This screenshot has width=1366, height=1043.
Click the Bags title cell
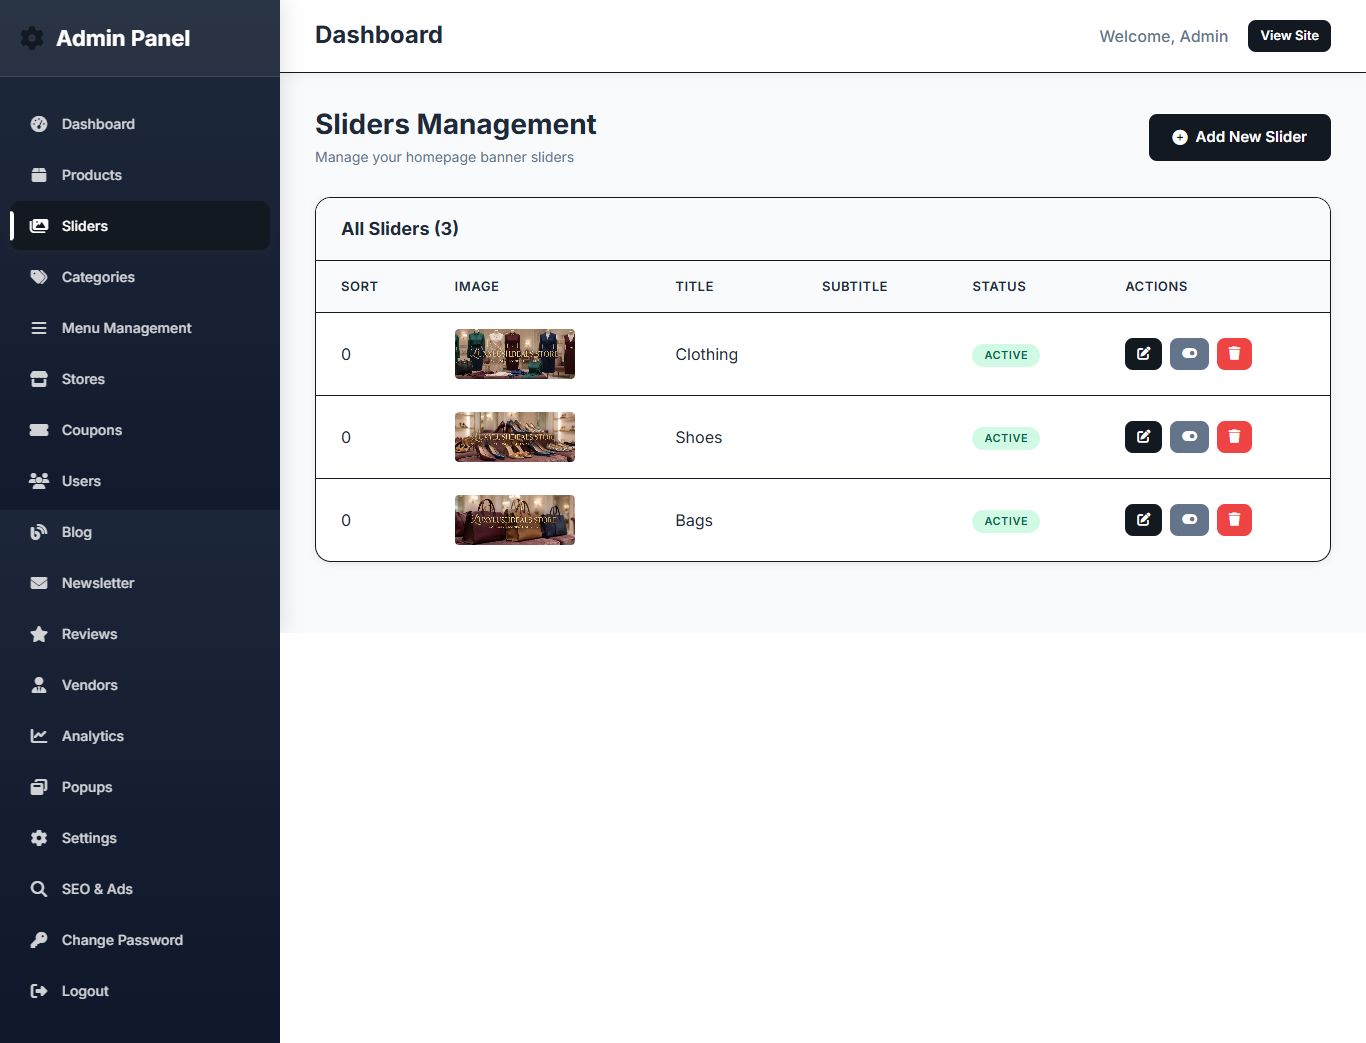tap(694, 520)
